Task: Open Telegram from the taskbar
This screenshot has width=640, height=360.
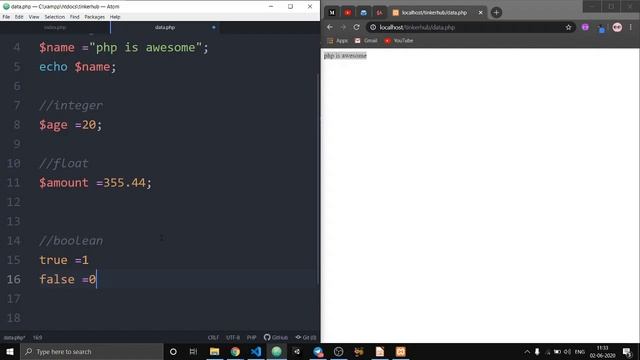Action: [318, 351]
